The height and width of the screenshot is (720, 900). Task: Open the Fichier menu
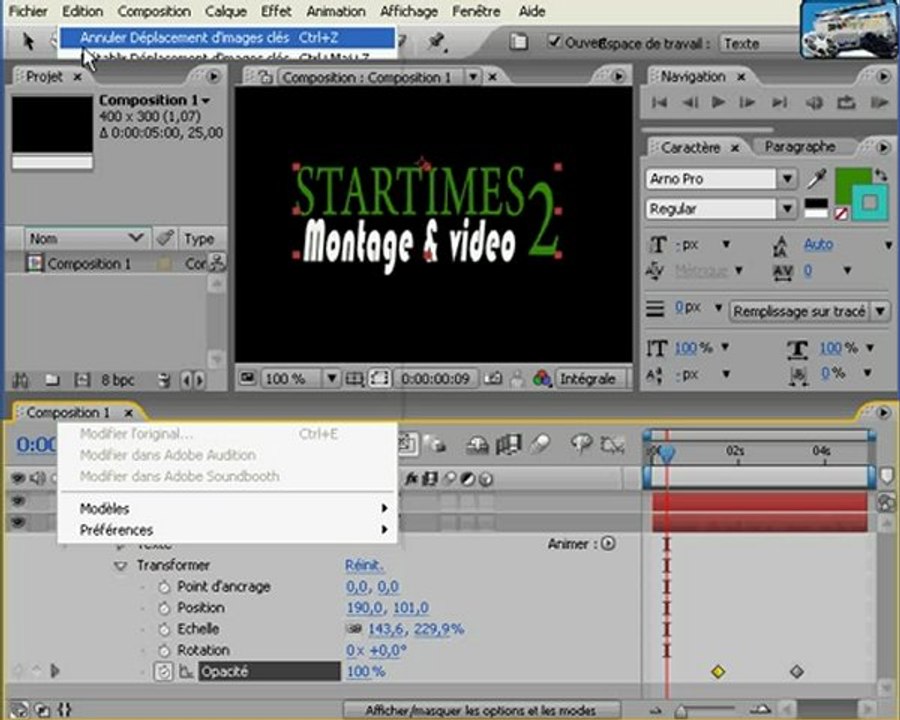[x=28, y=11]
